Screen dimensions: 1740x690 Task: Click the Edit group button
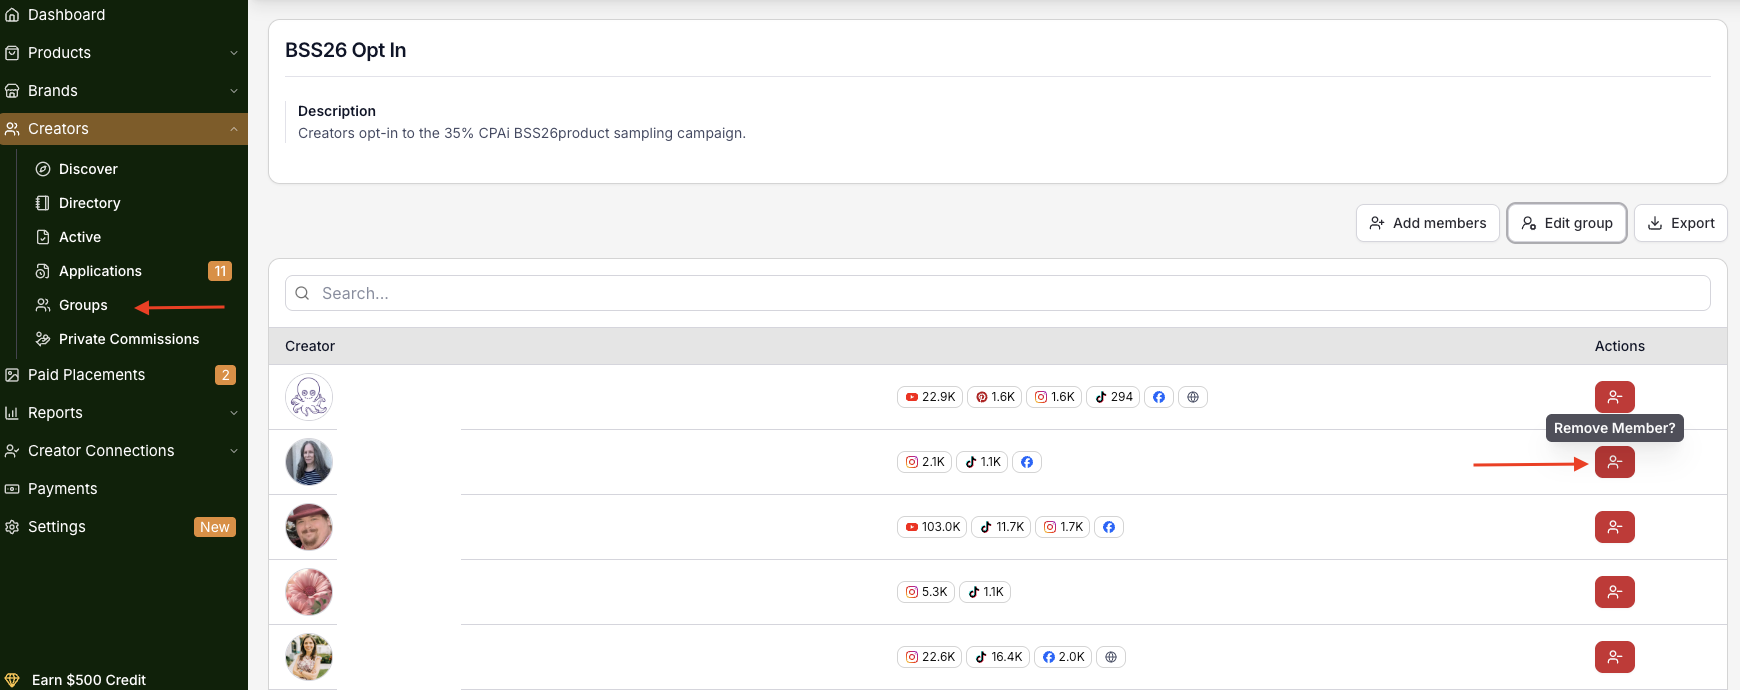pos(1566,223)
